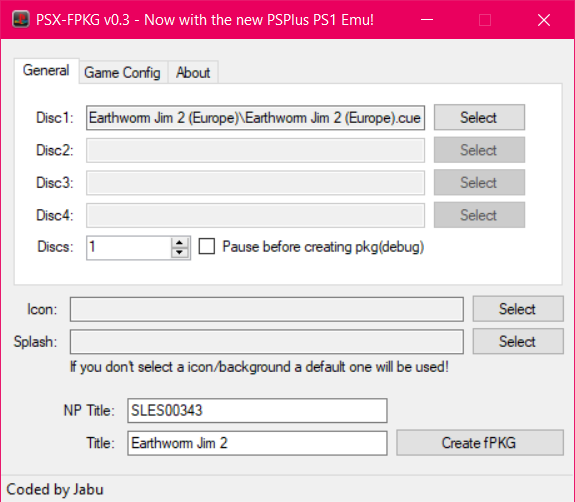The height and width of the screenshot is (502, 575).
Task: Click the Discs number field
Action: [x=129, y=248]
